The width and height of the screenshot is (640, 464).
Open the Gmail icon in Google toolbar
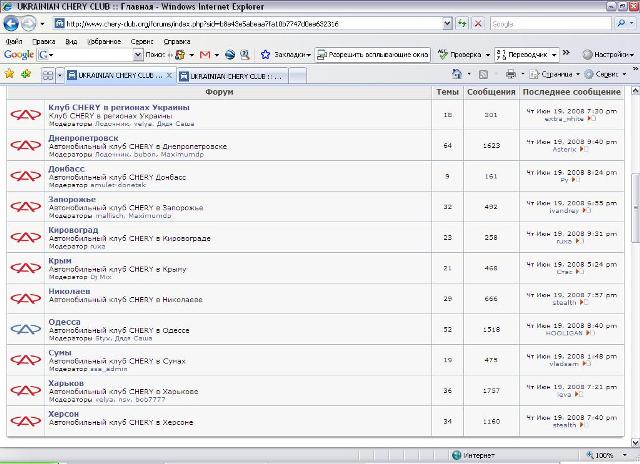pyautogui.click(x=205, y=54)
